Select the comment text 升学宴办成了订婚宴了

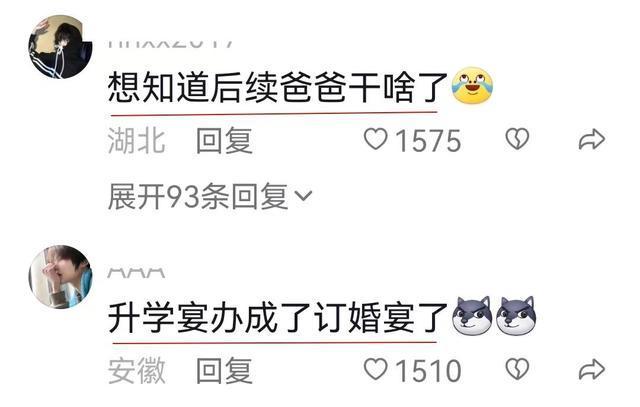[278, 316]
